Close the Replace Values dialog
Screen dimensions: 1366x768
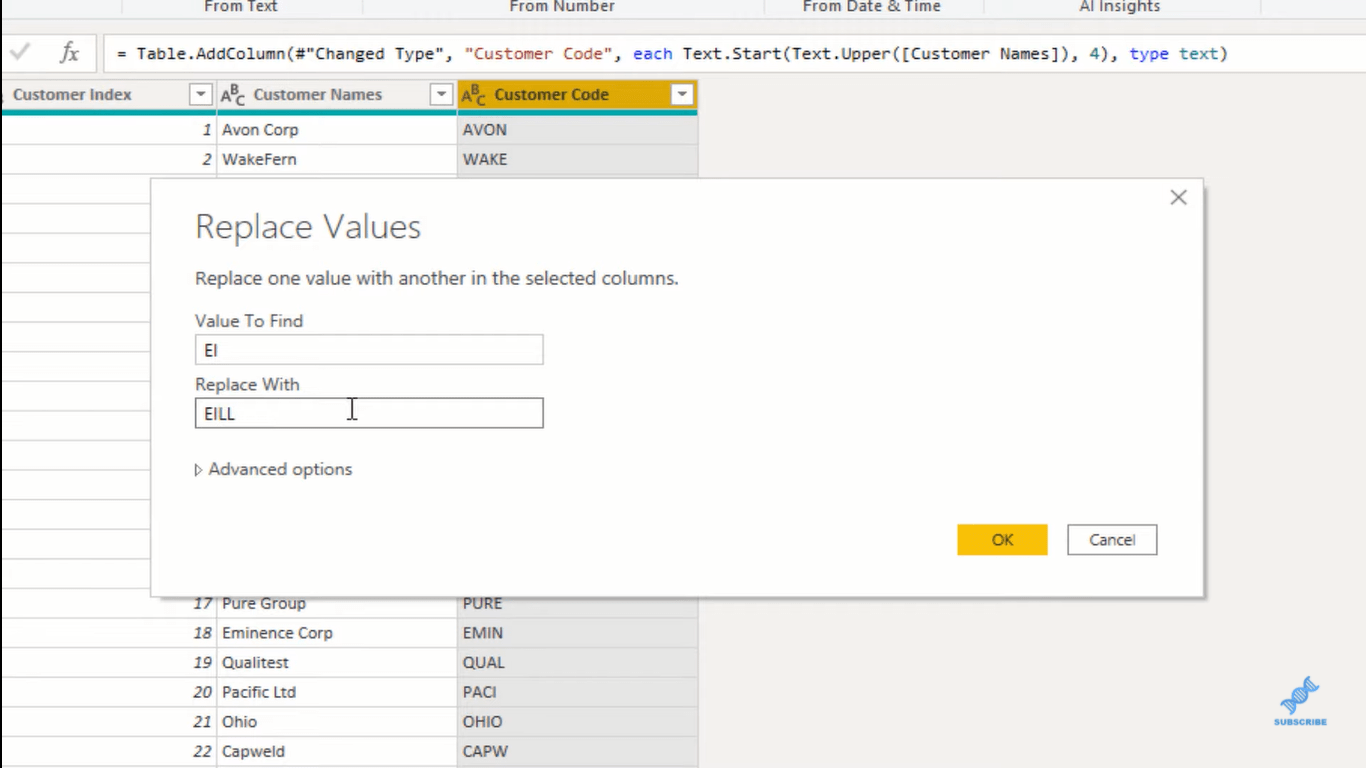click(x=1178, y=198)
